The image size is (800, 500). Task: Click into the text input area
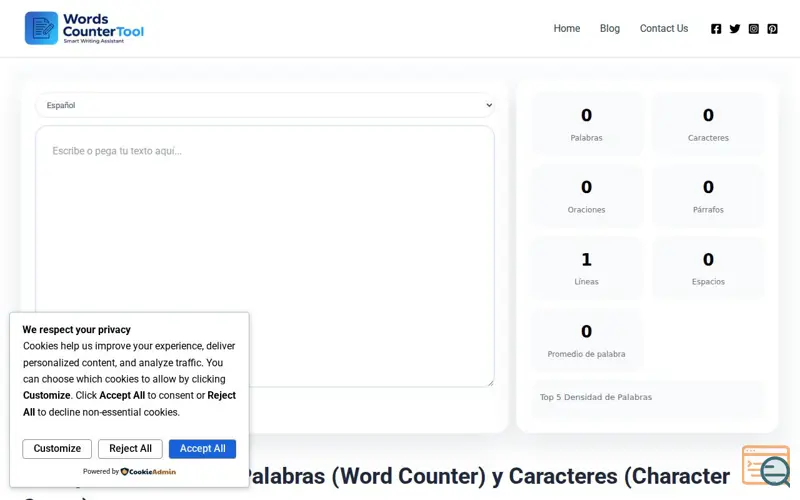tap(265, 256)
